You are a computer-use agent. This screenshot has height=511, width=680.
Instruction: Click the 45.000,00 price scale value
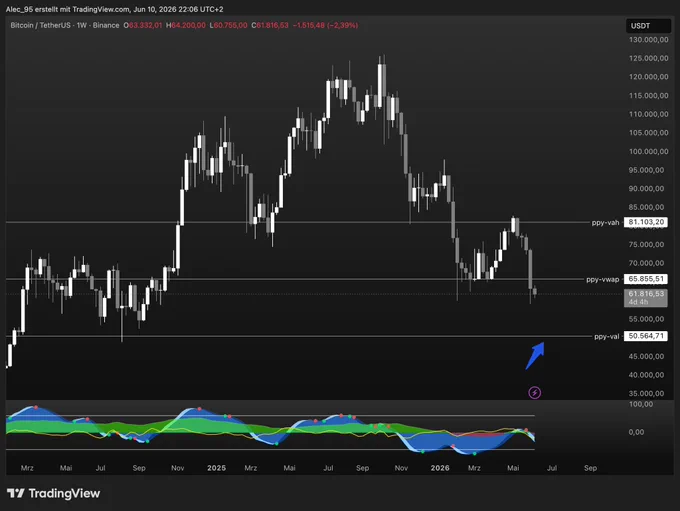(646, 356)
